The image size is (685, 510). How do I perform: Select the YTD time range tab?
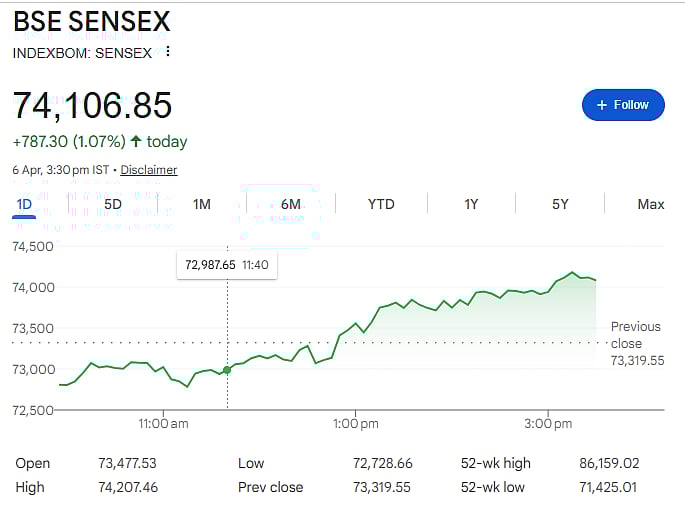point(381,204)
